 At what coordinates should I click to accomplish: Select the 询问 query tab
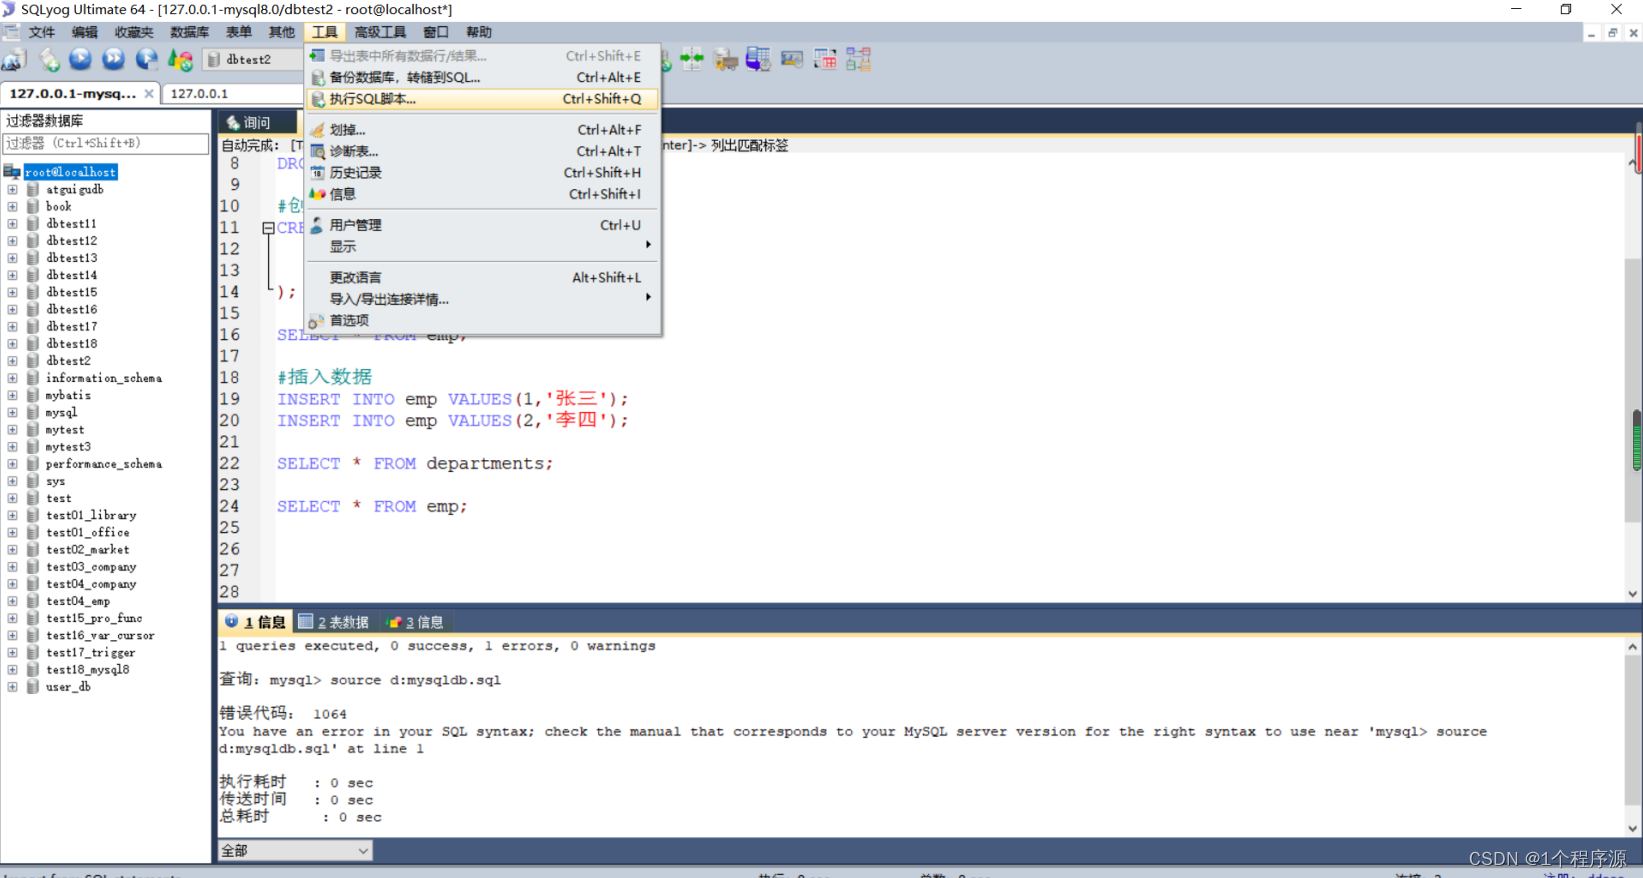(257, 122)
